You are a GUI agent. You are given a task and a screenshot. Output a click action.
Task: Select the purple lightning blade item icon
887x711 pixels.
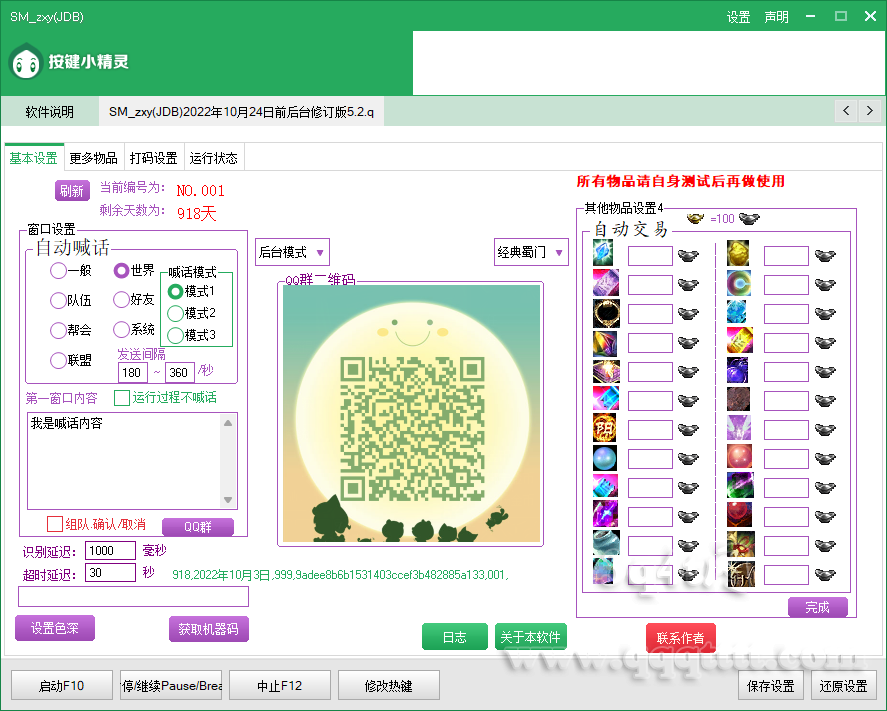pyautogui.click(x=605, y=514)
